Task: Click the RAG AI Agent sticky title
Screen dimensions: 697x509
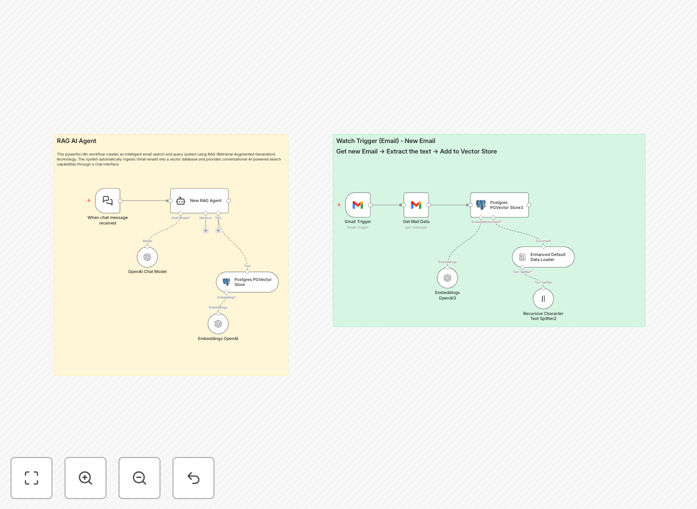Action: [76, 141]
